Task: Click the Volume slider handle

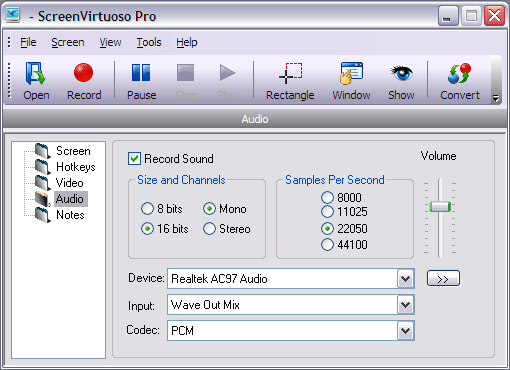Action: (440, 207)
